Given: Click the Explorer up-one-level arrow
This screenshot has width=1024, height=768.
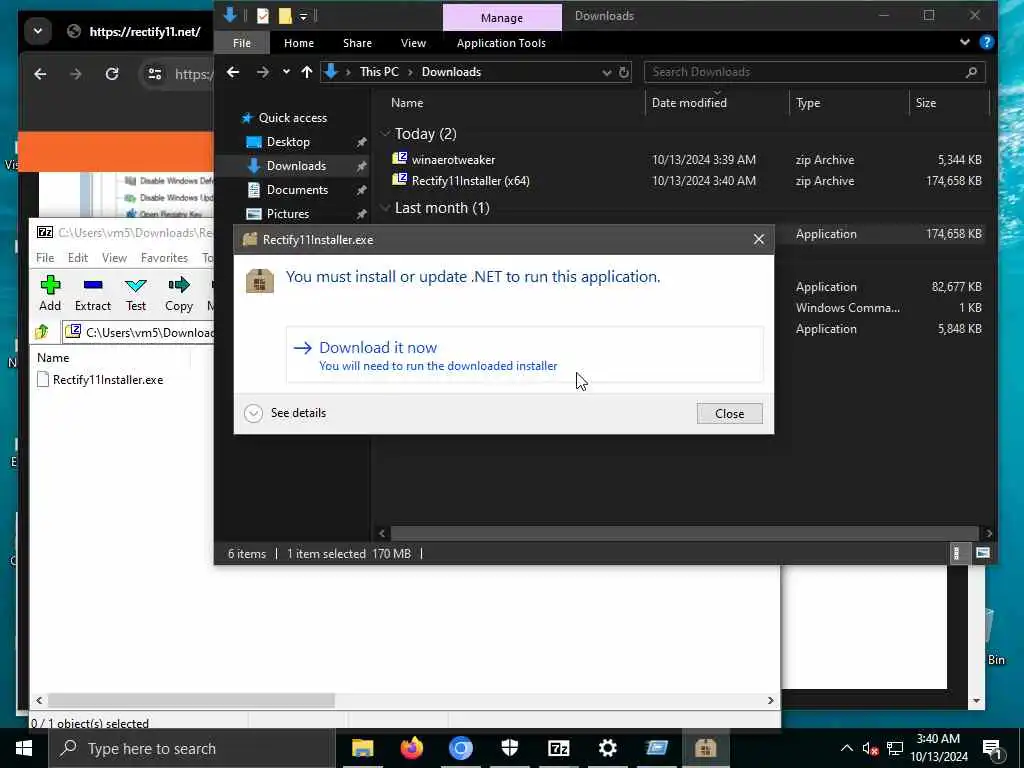Looking at the screenshot, I should [306, 72].
